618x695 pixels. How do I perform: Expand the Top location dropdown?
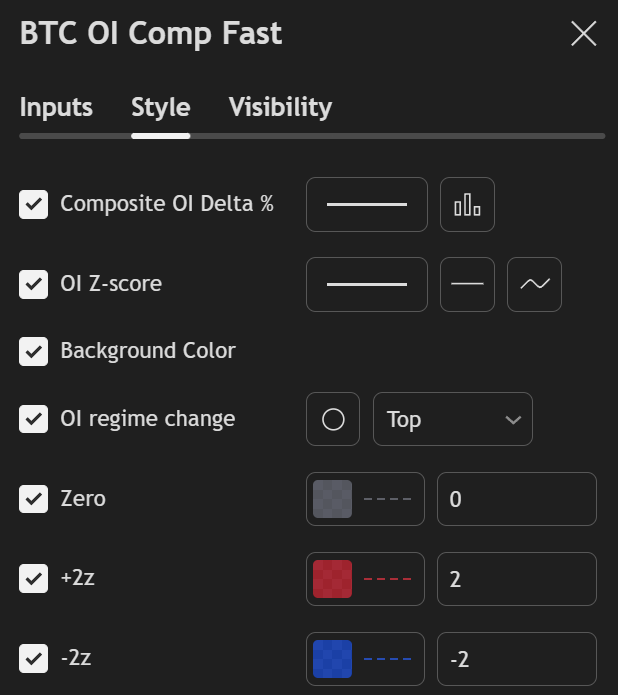tap(453, 419)
